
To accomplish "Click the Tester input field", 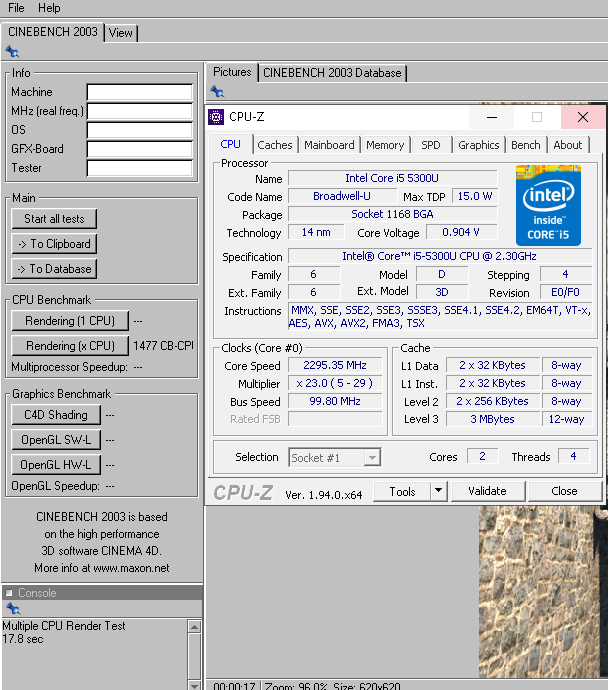I will click(140, 168).
